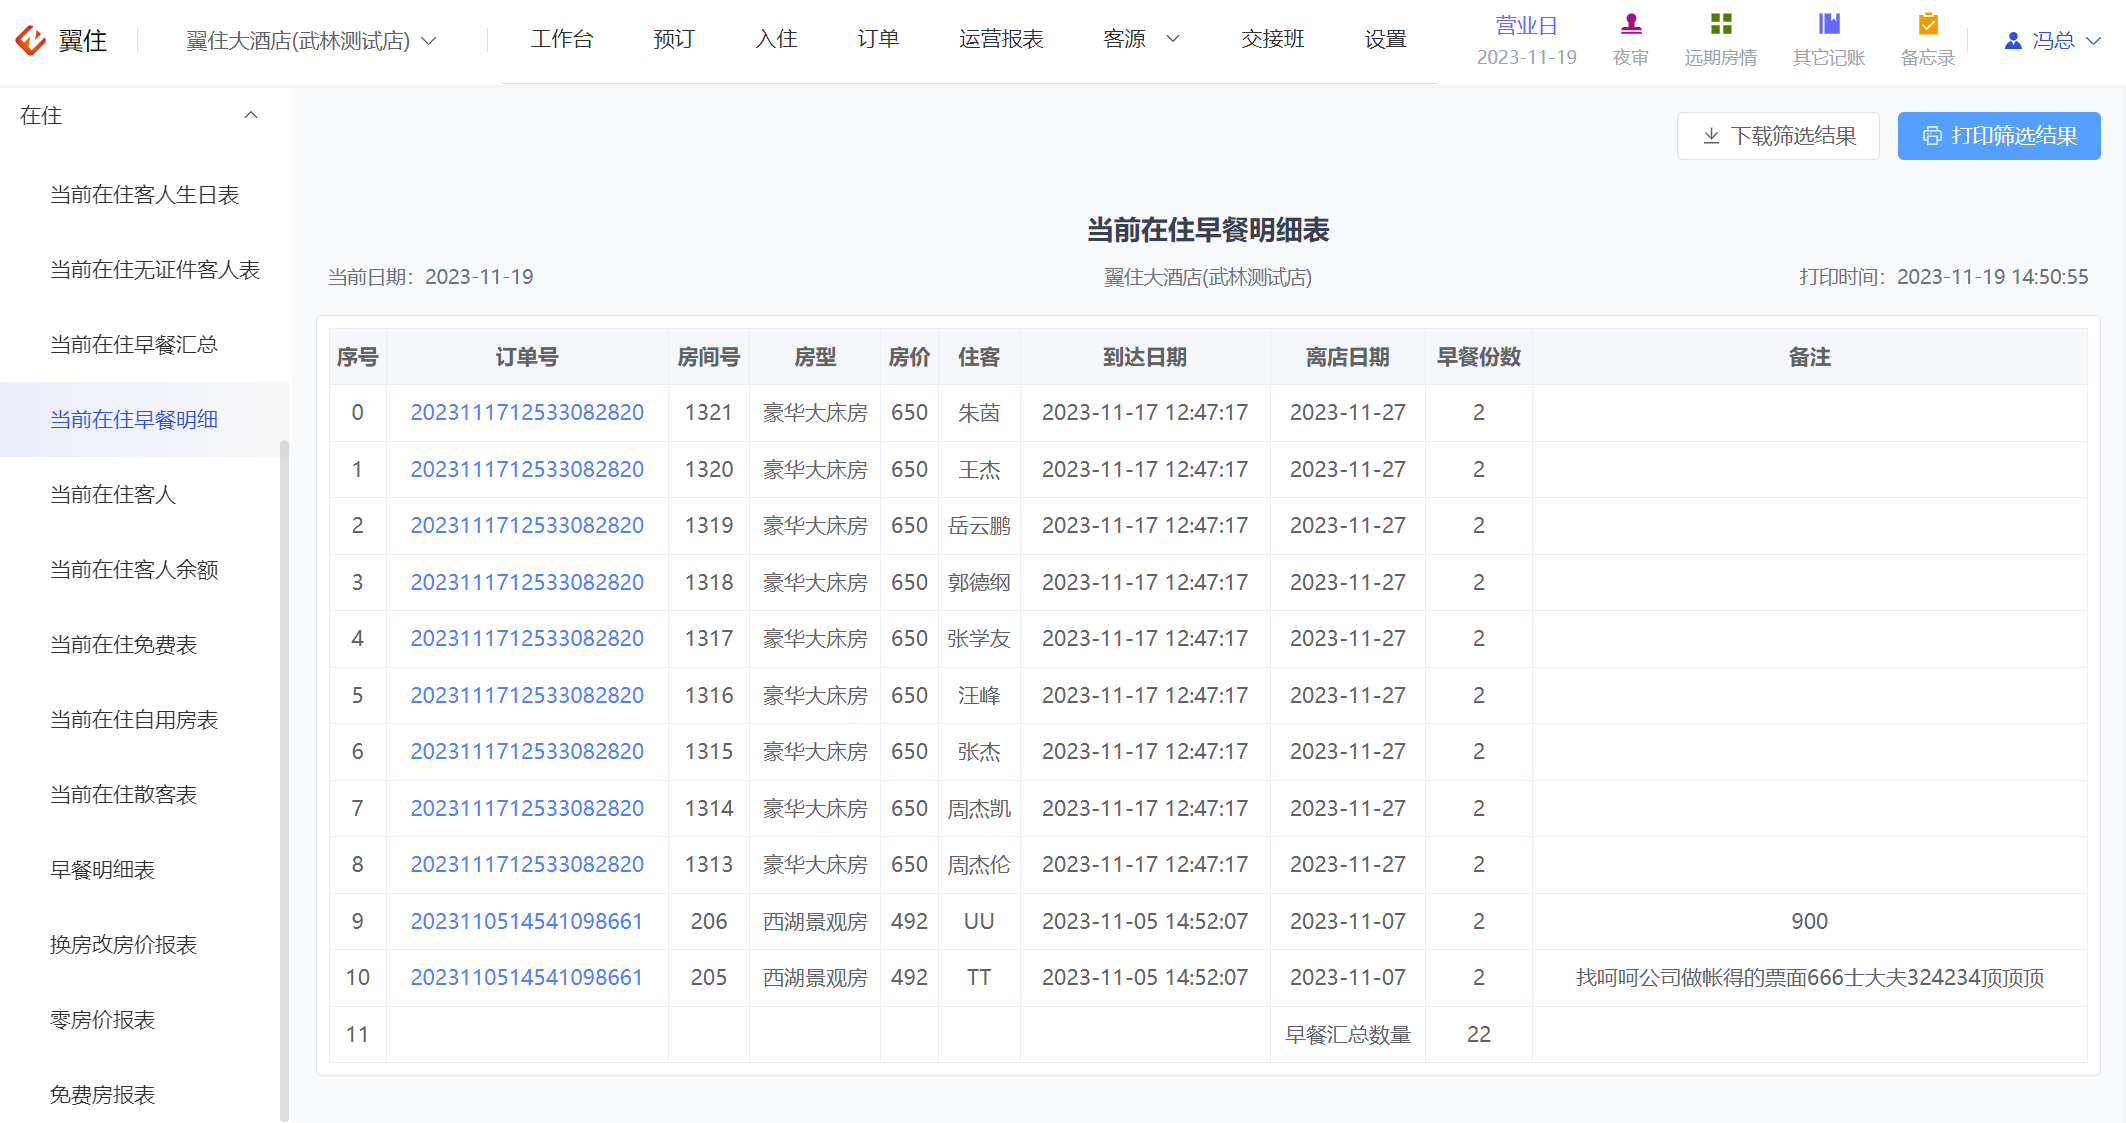
Task: Select 当前在住无证件客人表 in sidebar
Action: point(145,270)
